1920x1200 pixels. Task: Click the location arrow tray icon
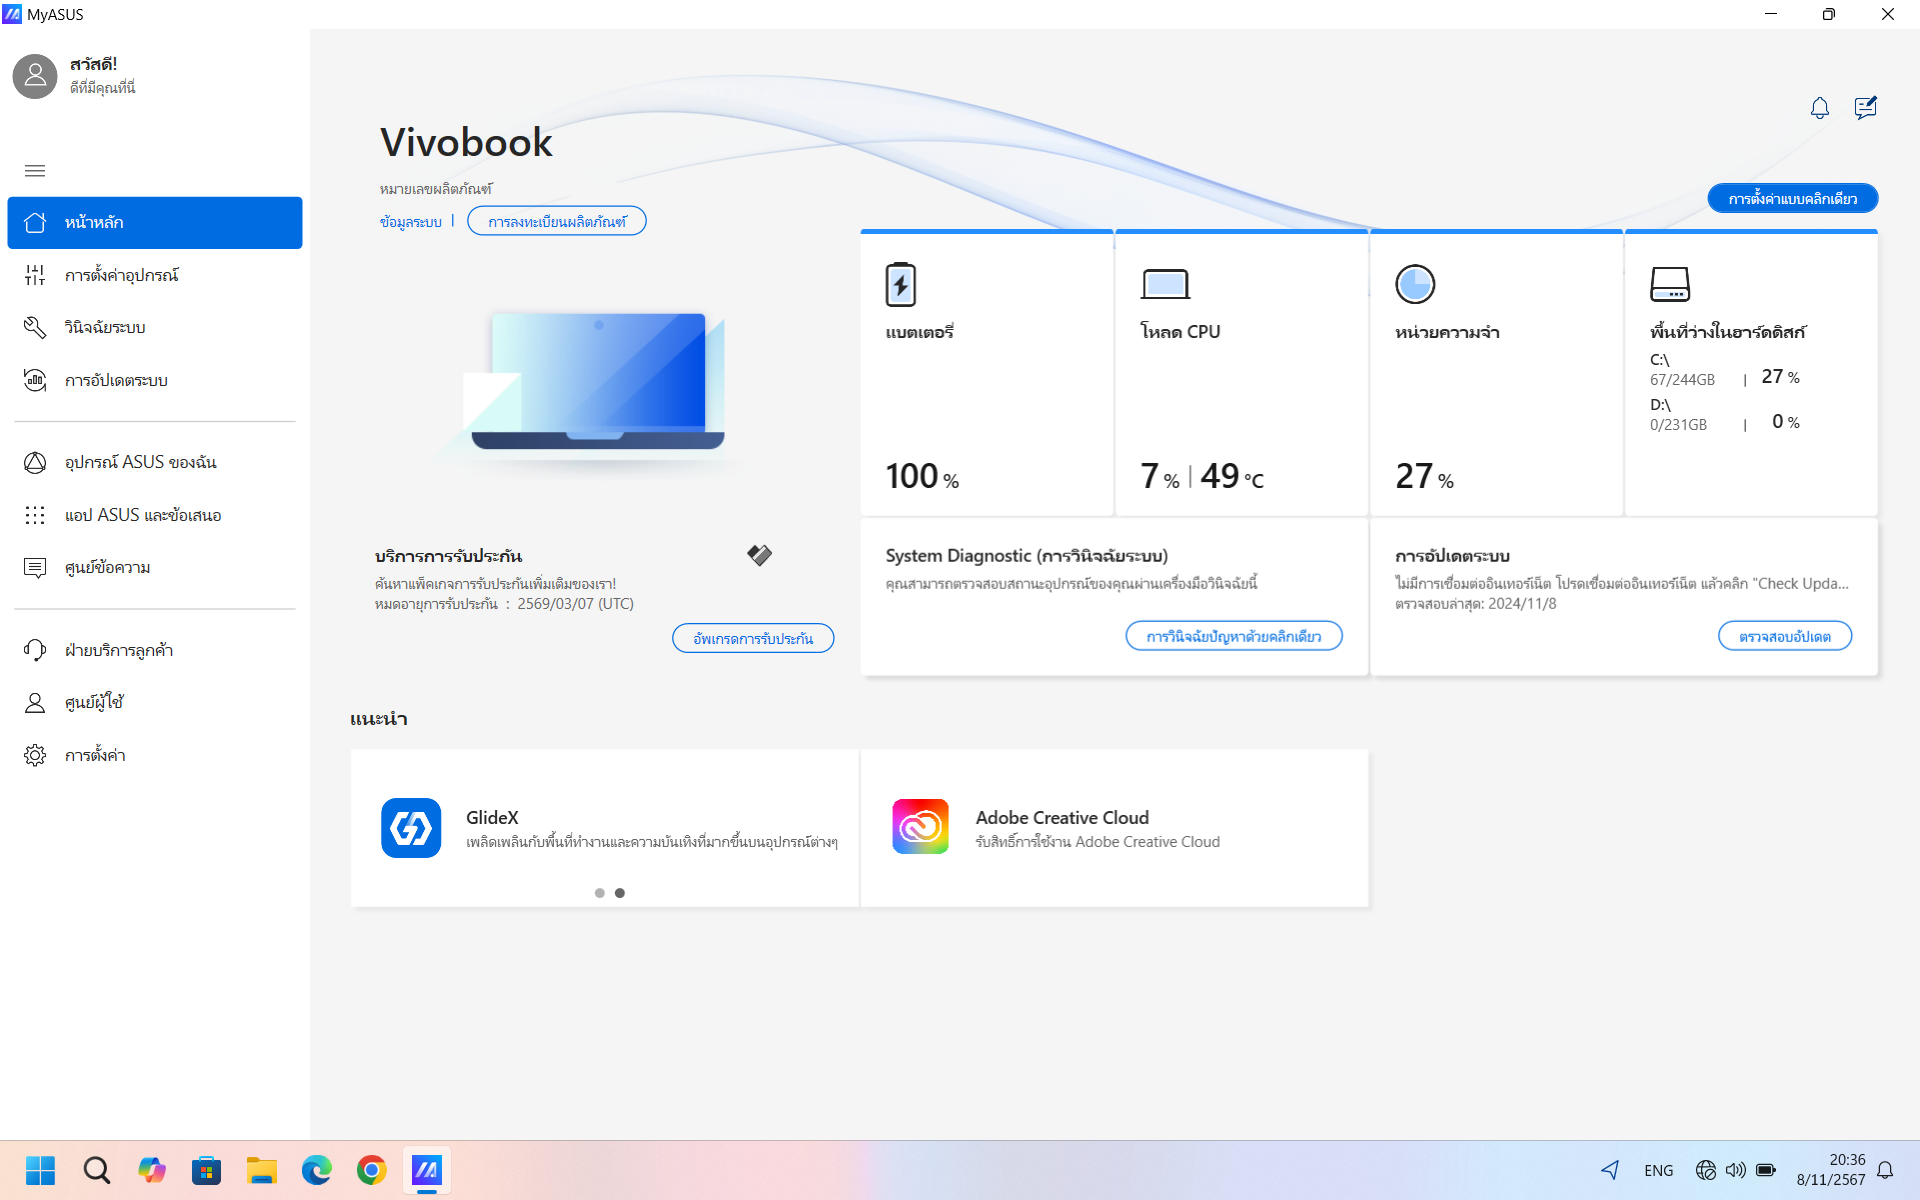click(1610, 1170)
